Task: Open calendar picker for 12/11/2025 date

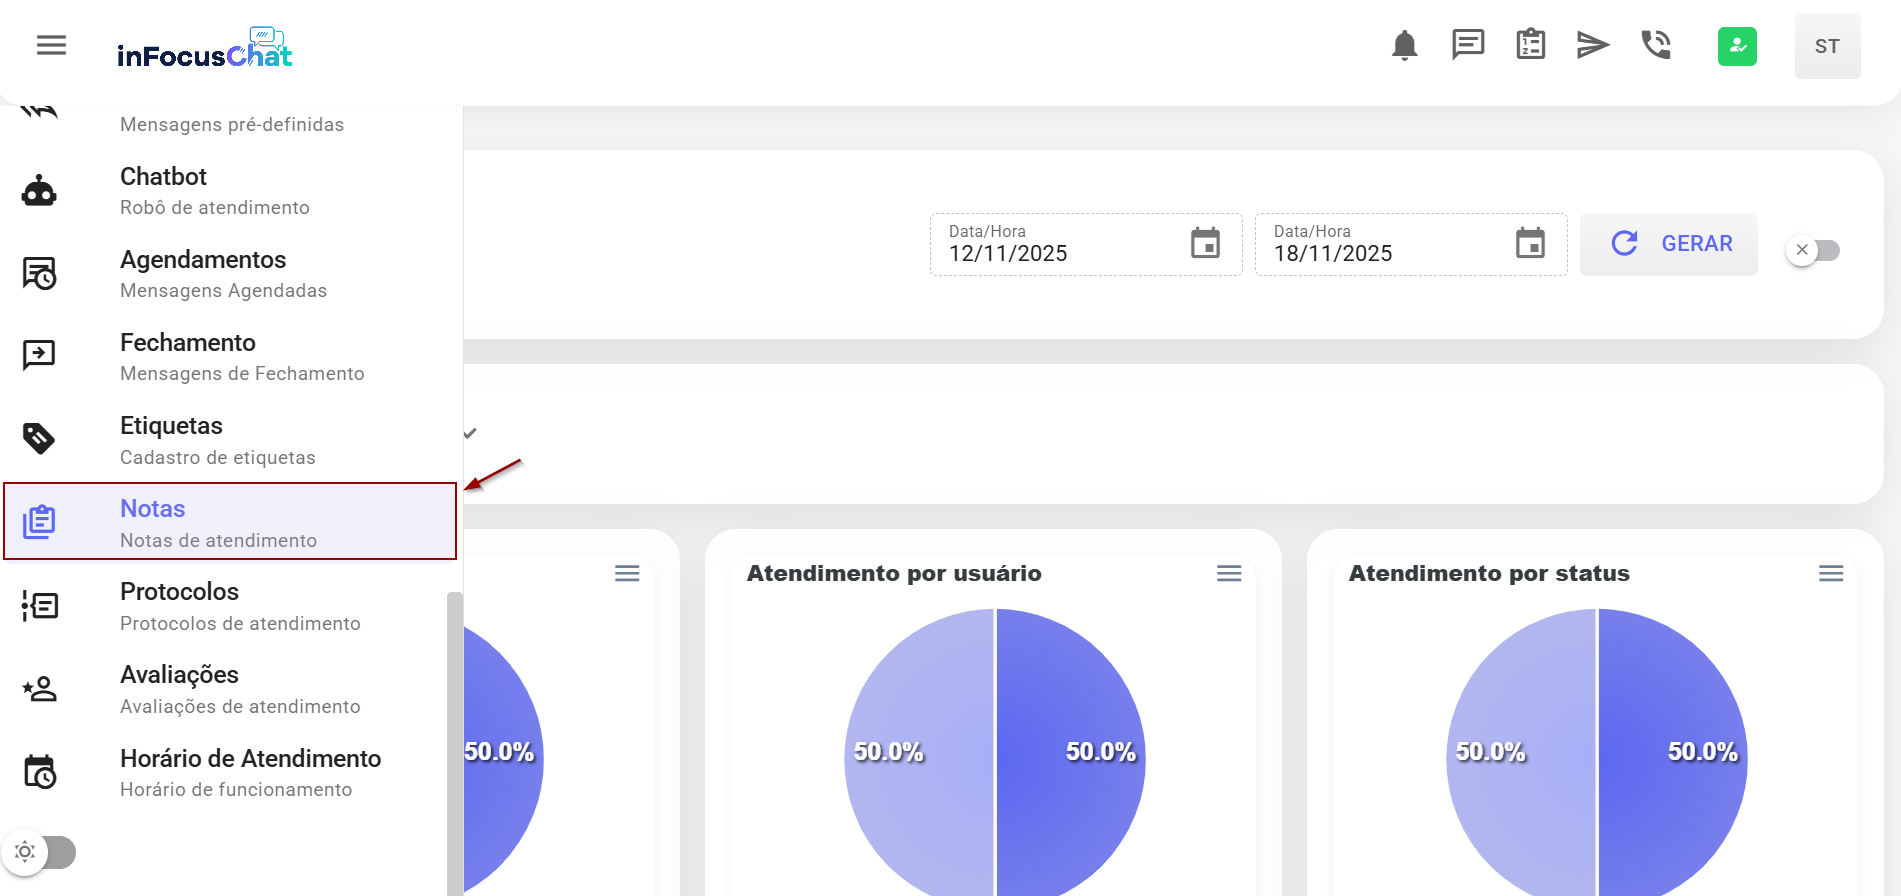Action: pos(1205,243)
